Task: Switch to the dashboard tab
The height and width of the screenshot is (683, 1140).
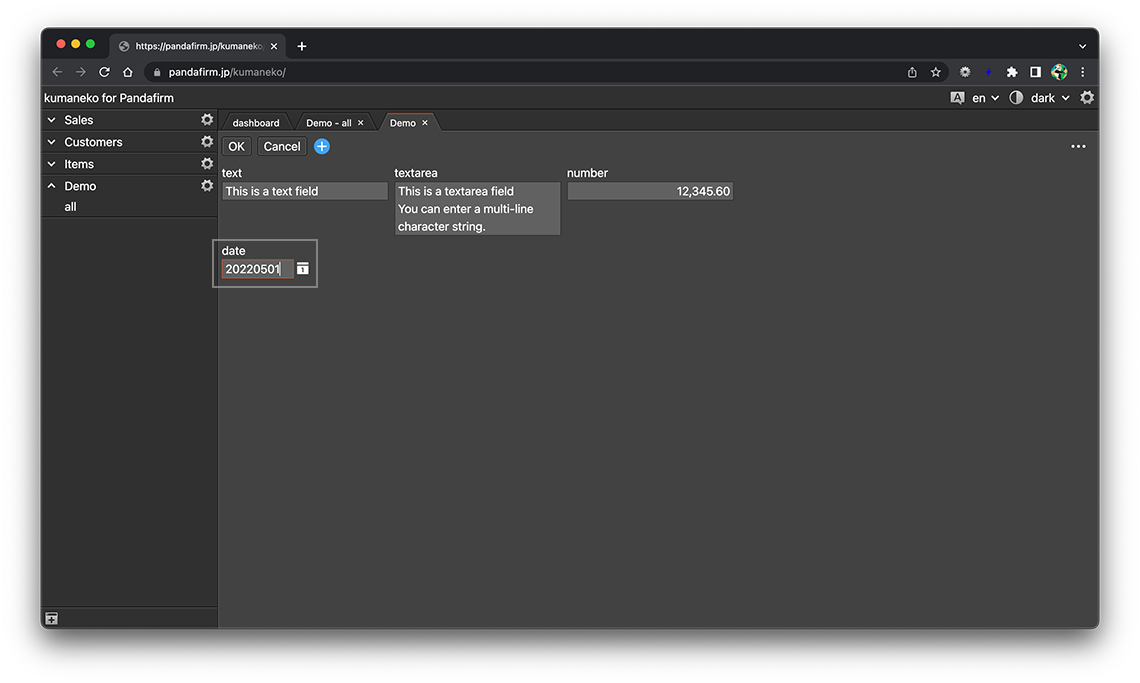Action: [x=256, y=123]
